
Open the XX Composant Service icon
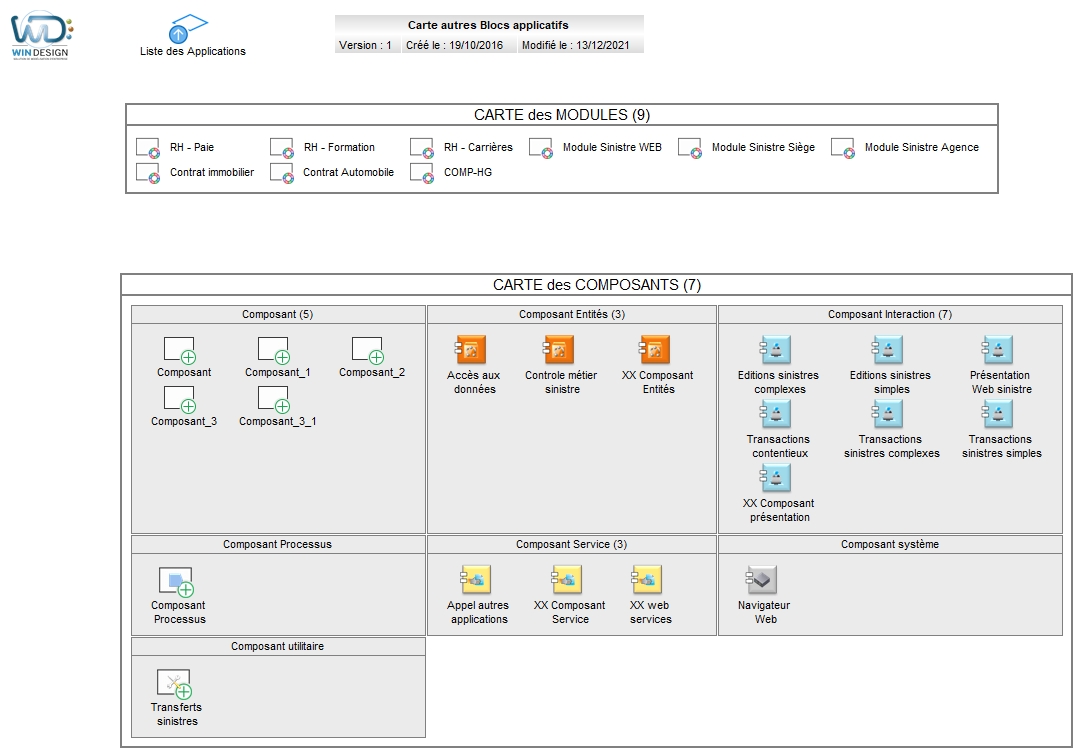click(567, 580)
